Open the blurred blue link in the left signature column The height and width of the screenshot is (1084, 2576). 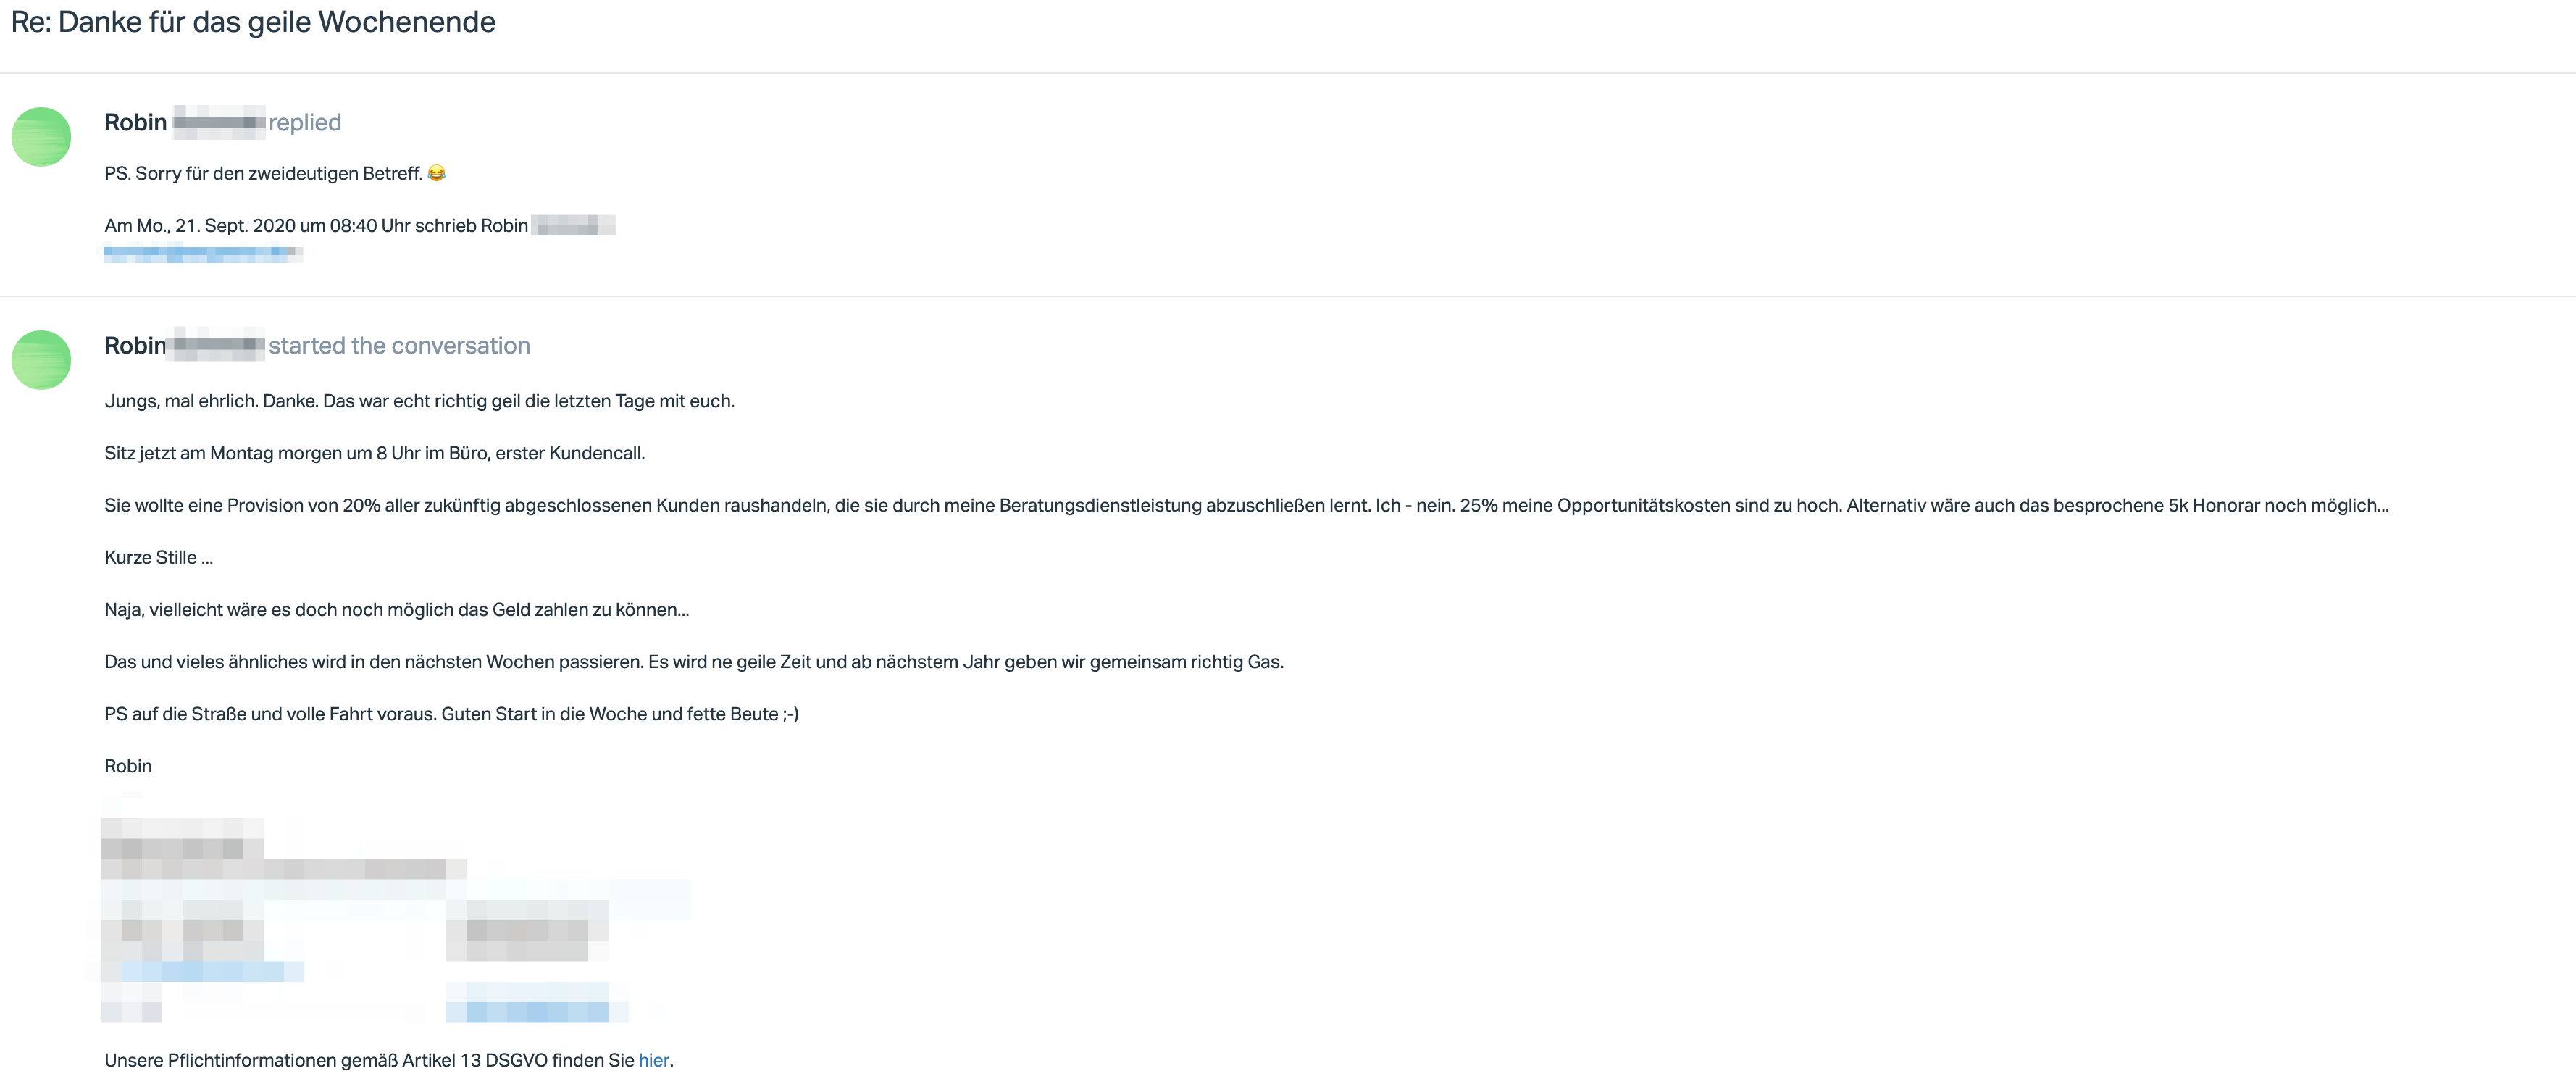tap(212, 971)
